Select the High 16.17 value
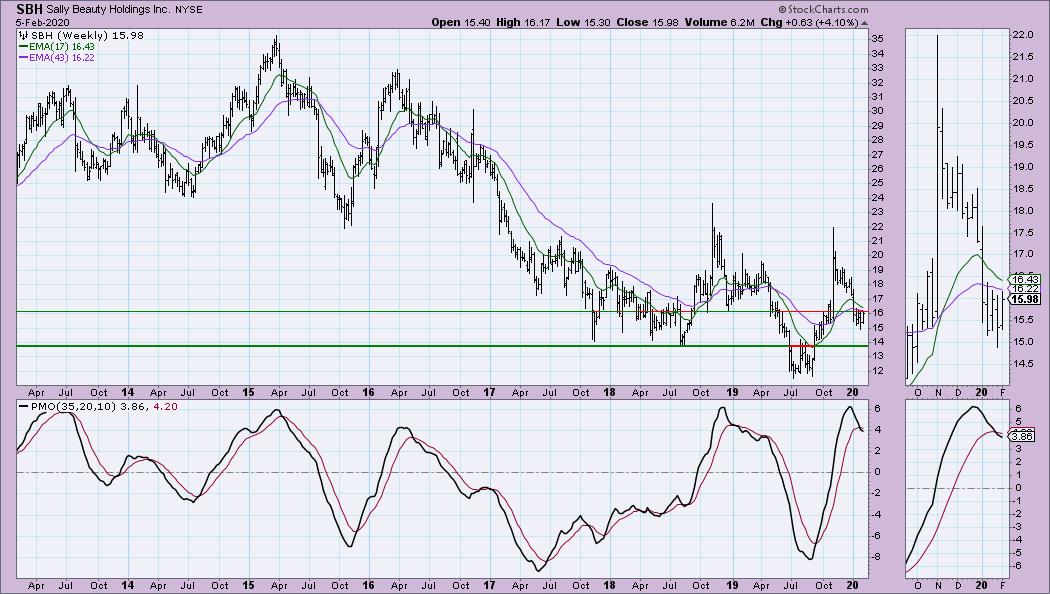 [x=523, y=22]
